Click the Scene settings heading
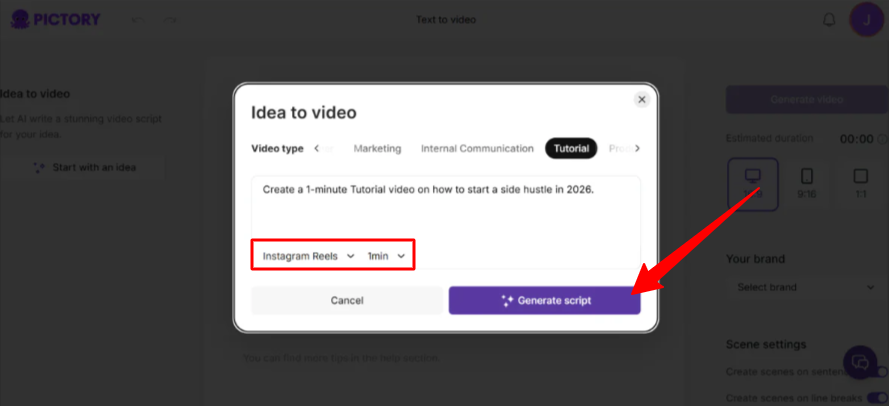The image size is (889, 406). pyautogui.click(x=766, y=344)
